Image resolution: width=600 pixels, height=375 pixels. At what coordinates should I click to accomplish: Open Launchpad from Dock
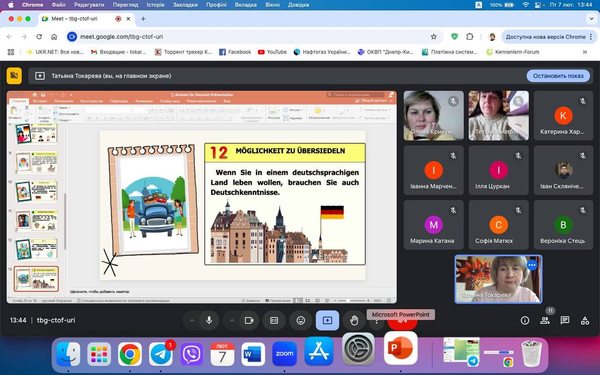pyautogui.click(x=99, y=354)
